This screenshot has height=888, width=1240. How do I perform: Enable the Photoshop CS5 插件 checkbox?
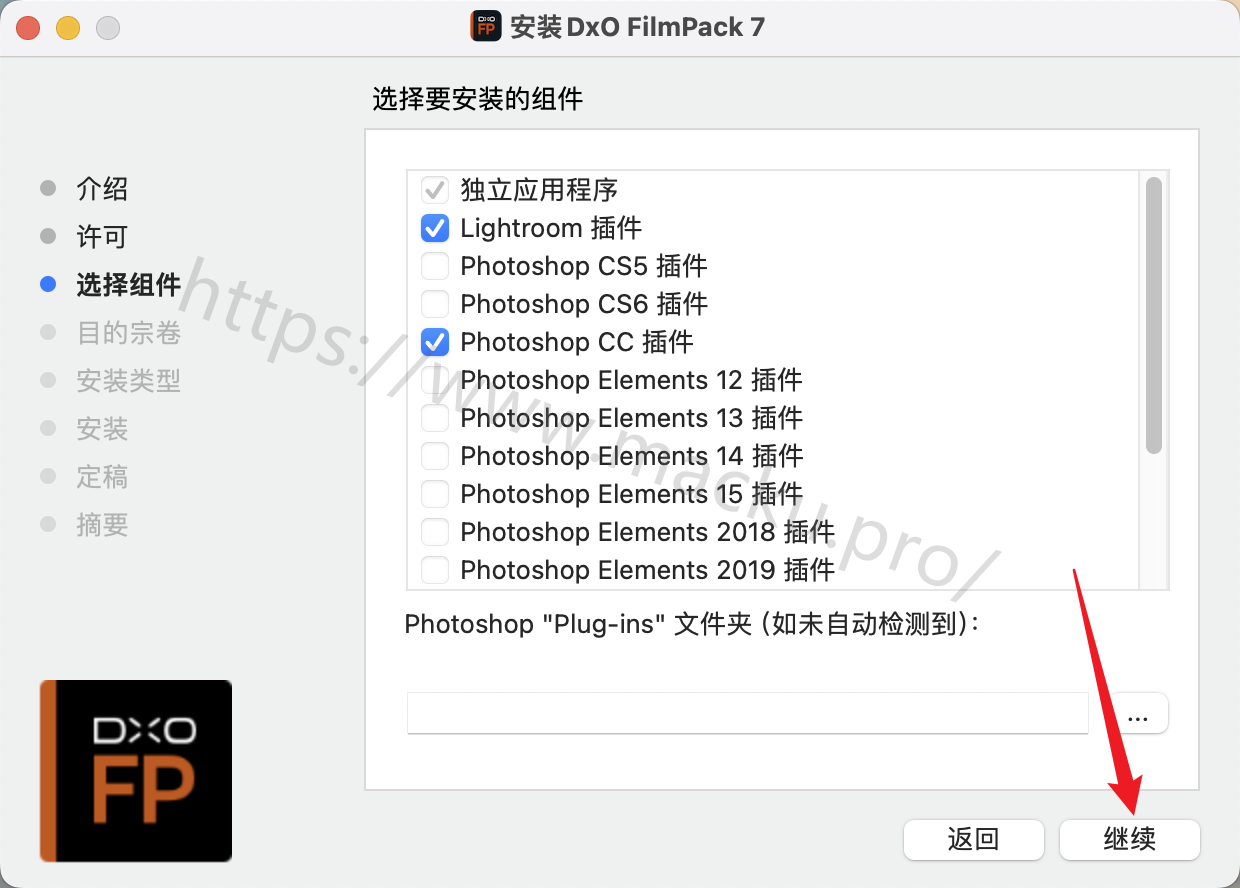[435, 266]
